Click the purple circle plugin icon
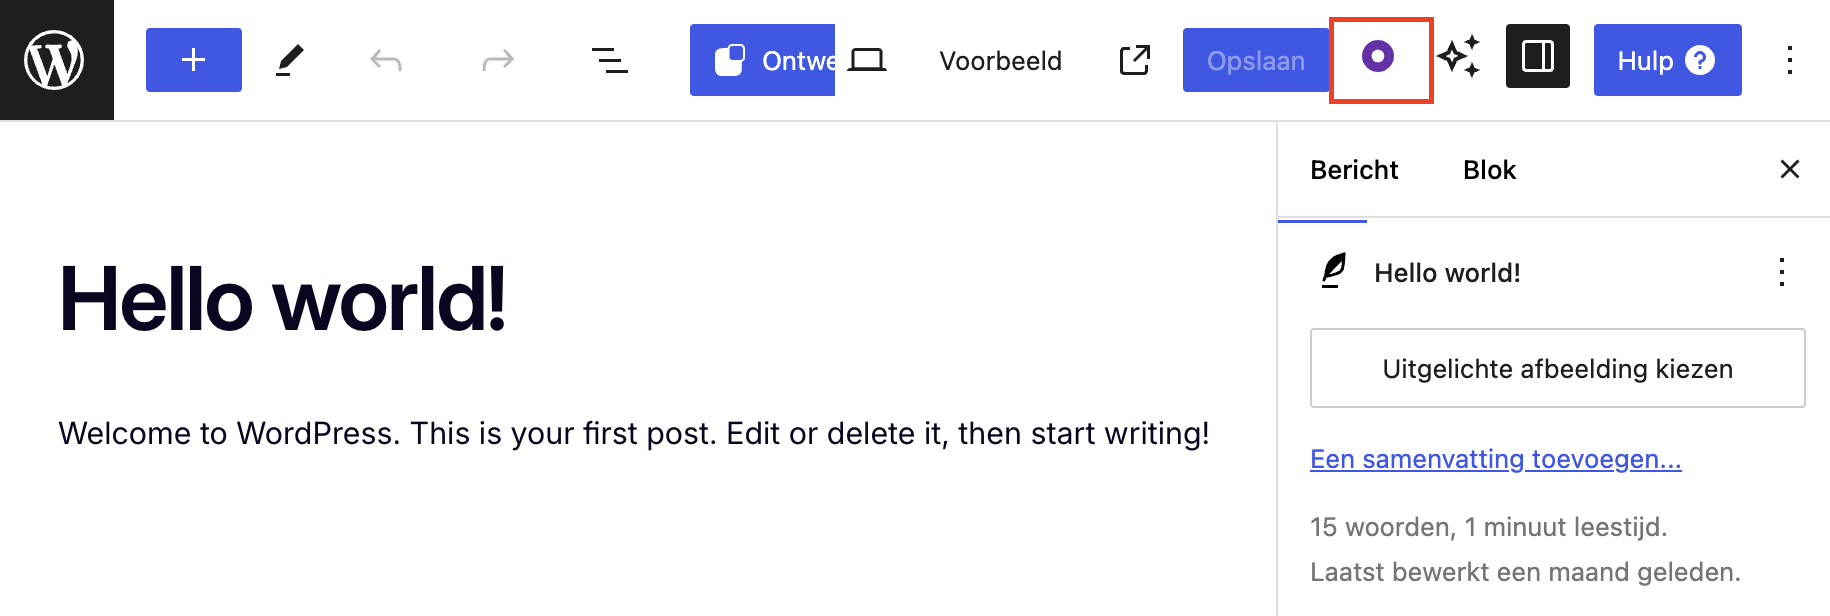 [1378, 57]
